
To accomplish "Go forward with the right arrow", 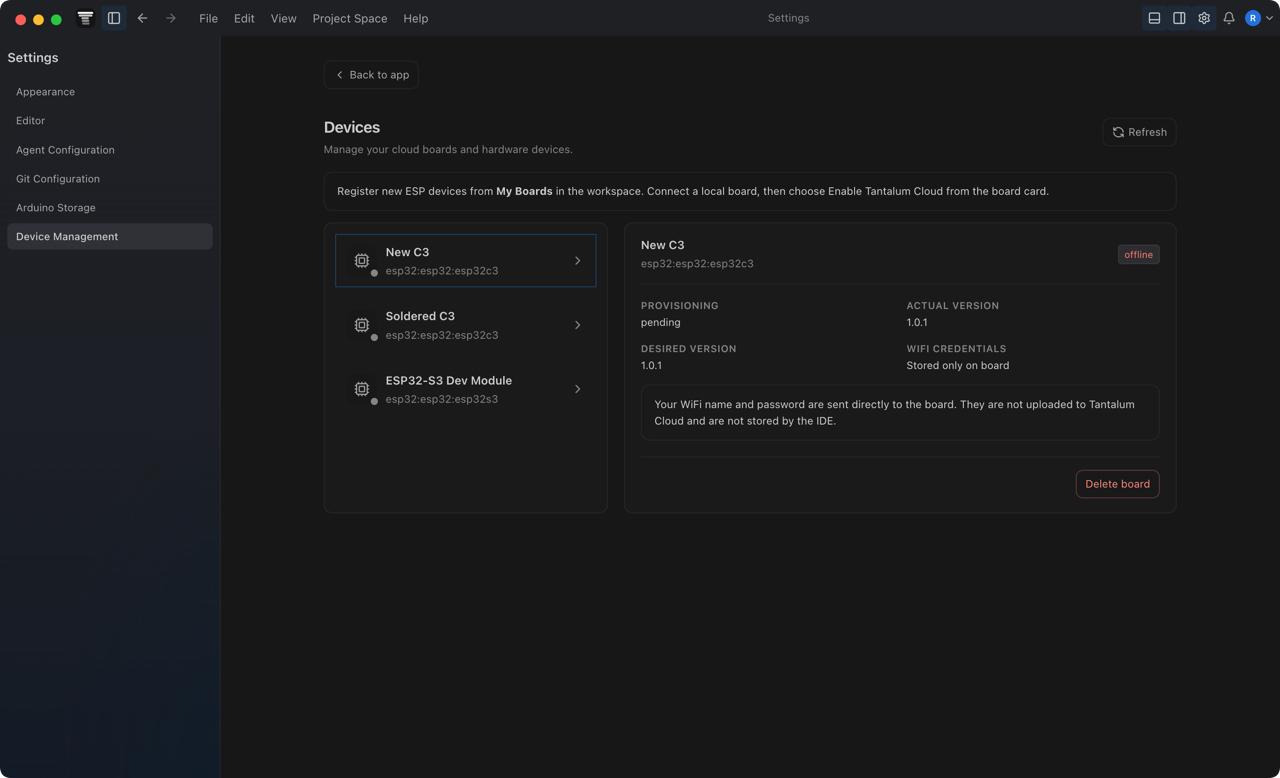I will point(171,18).
